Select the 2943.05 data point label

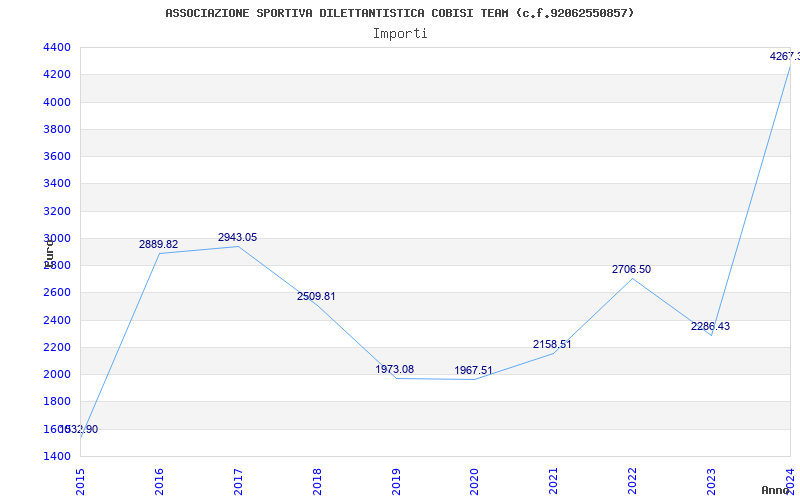[x=237, y=237]
